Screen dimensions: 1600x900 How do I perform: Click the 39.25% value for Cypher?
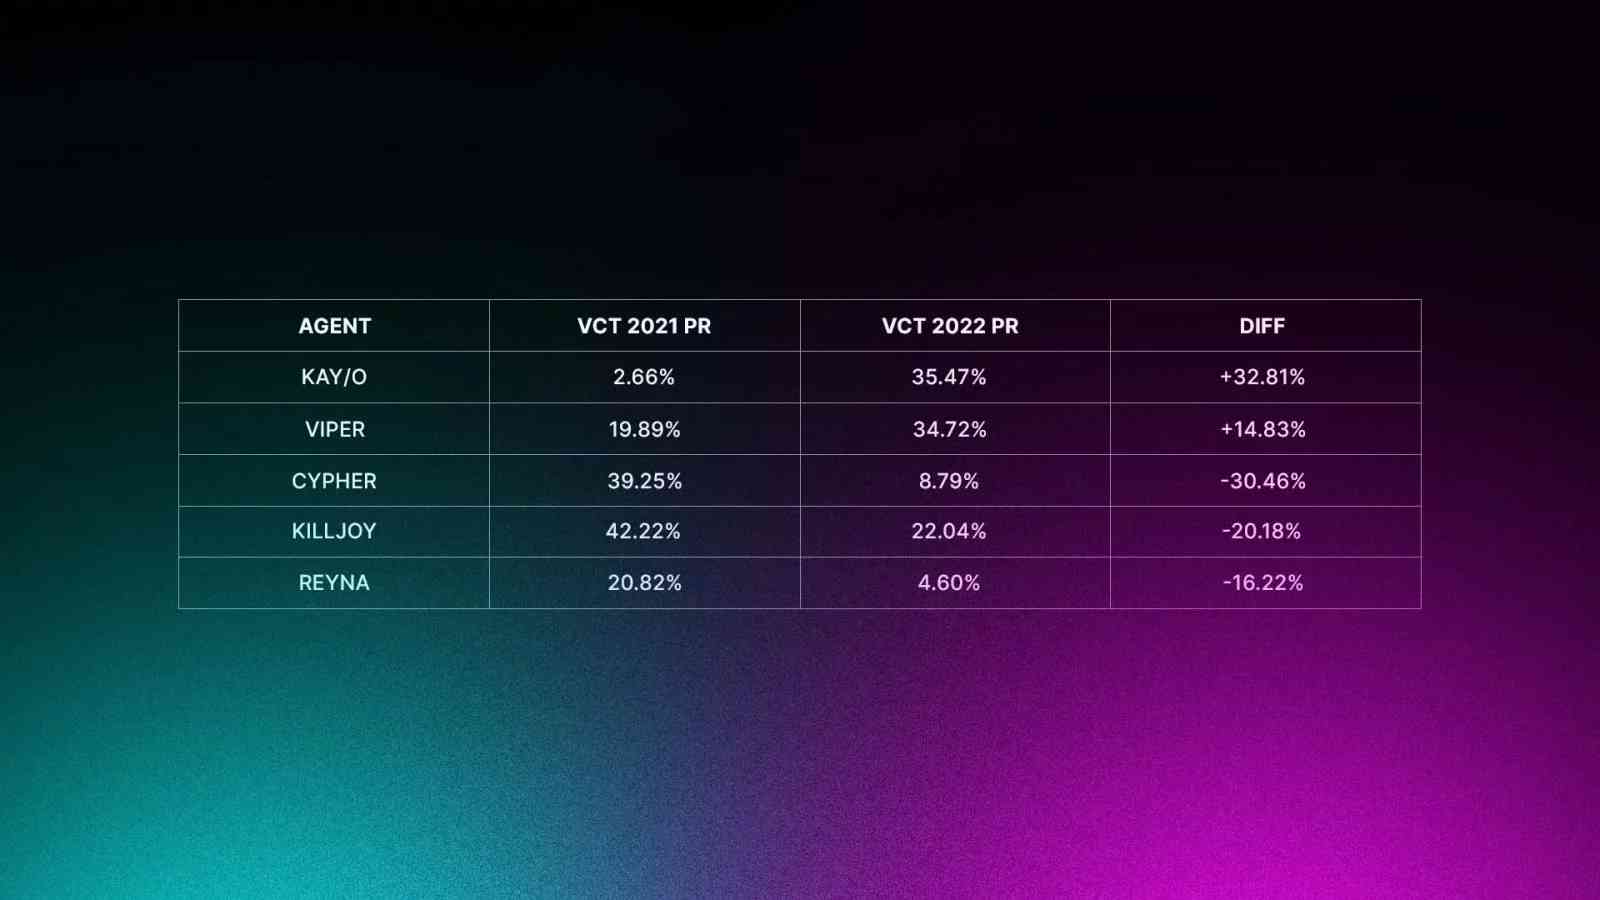point(644,481)
